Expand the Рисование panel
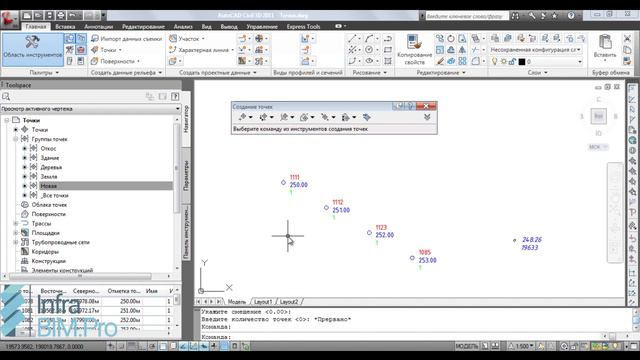The image size is (640, 360). tap(369, 73)
